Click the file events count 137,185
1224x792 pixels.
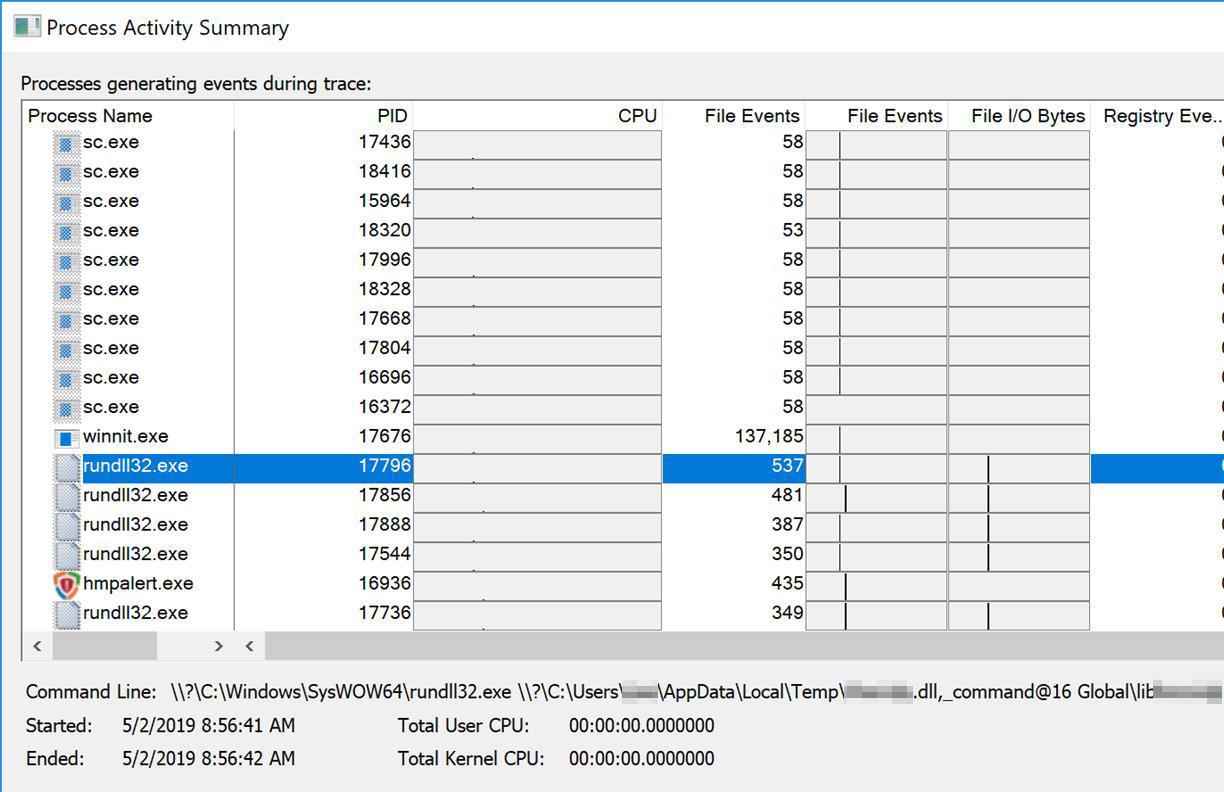pyautogui.click(x=769, y=437)
